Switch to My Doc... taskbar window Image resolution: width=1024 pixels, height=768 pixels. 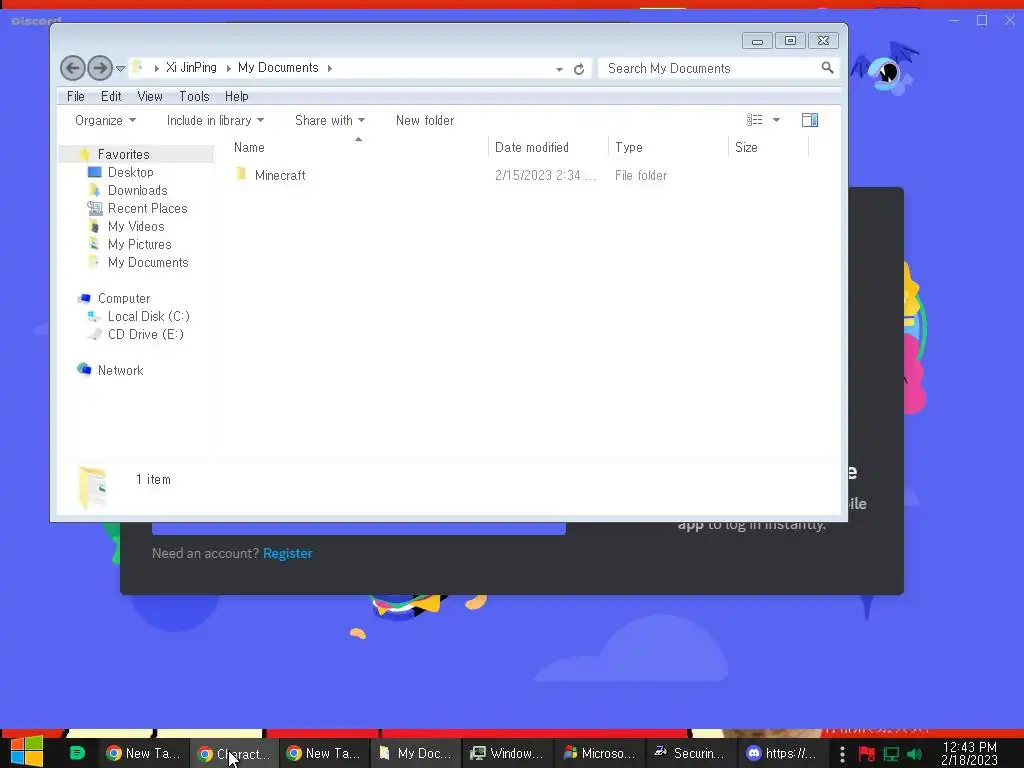pyautogui.click(x=415, y=753)
